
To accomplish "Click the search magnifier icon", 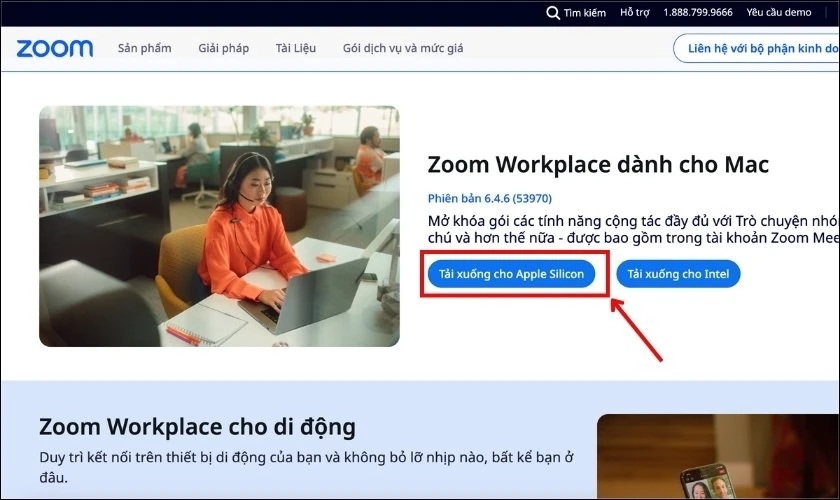I will point(553,13).
